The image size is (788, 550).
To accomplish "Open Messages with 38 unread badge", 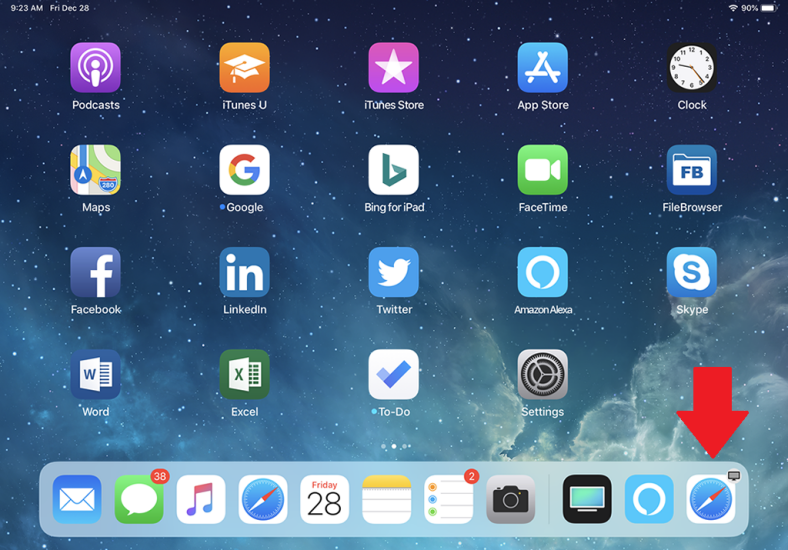I will coord(139,499).
